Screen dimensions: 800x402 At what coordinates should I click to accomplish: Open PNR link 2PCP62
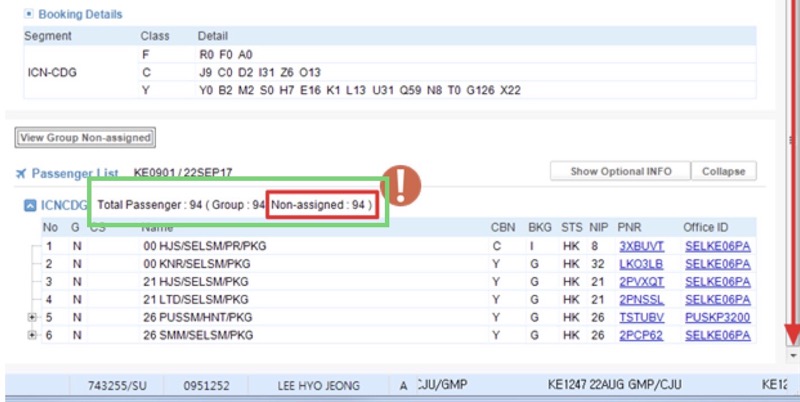pos(640,336)
